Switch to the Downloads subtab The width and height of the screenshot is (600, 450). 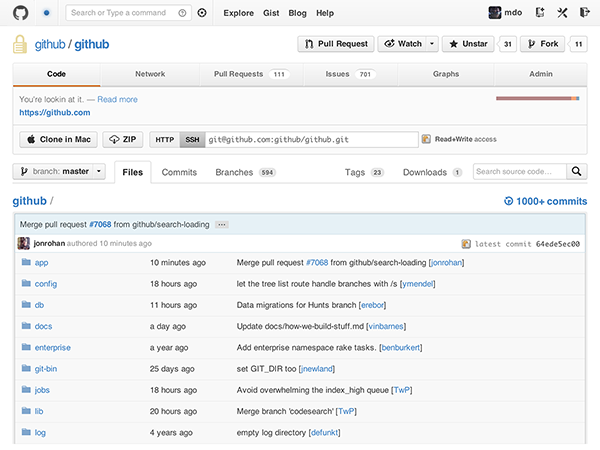click(432, 173)
